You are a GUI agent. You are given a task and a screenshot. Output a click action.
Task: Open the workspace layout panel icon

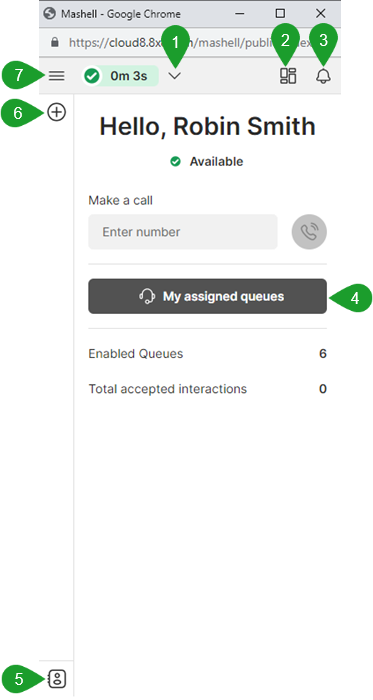click(x=288, y=75)
